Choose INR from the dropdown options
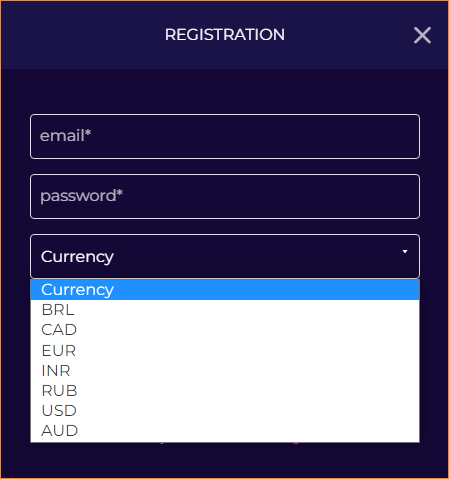This screenshot has width=449, height=479. pos(225,371)
